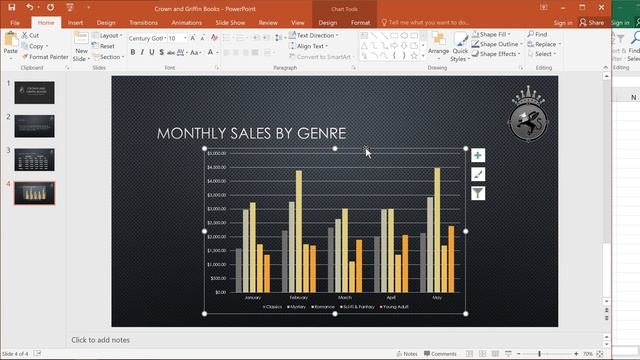Activate the Format Painter tool
The image size is (640, 360).
[x=45, y=57]
